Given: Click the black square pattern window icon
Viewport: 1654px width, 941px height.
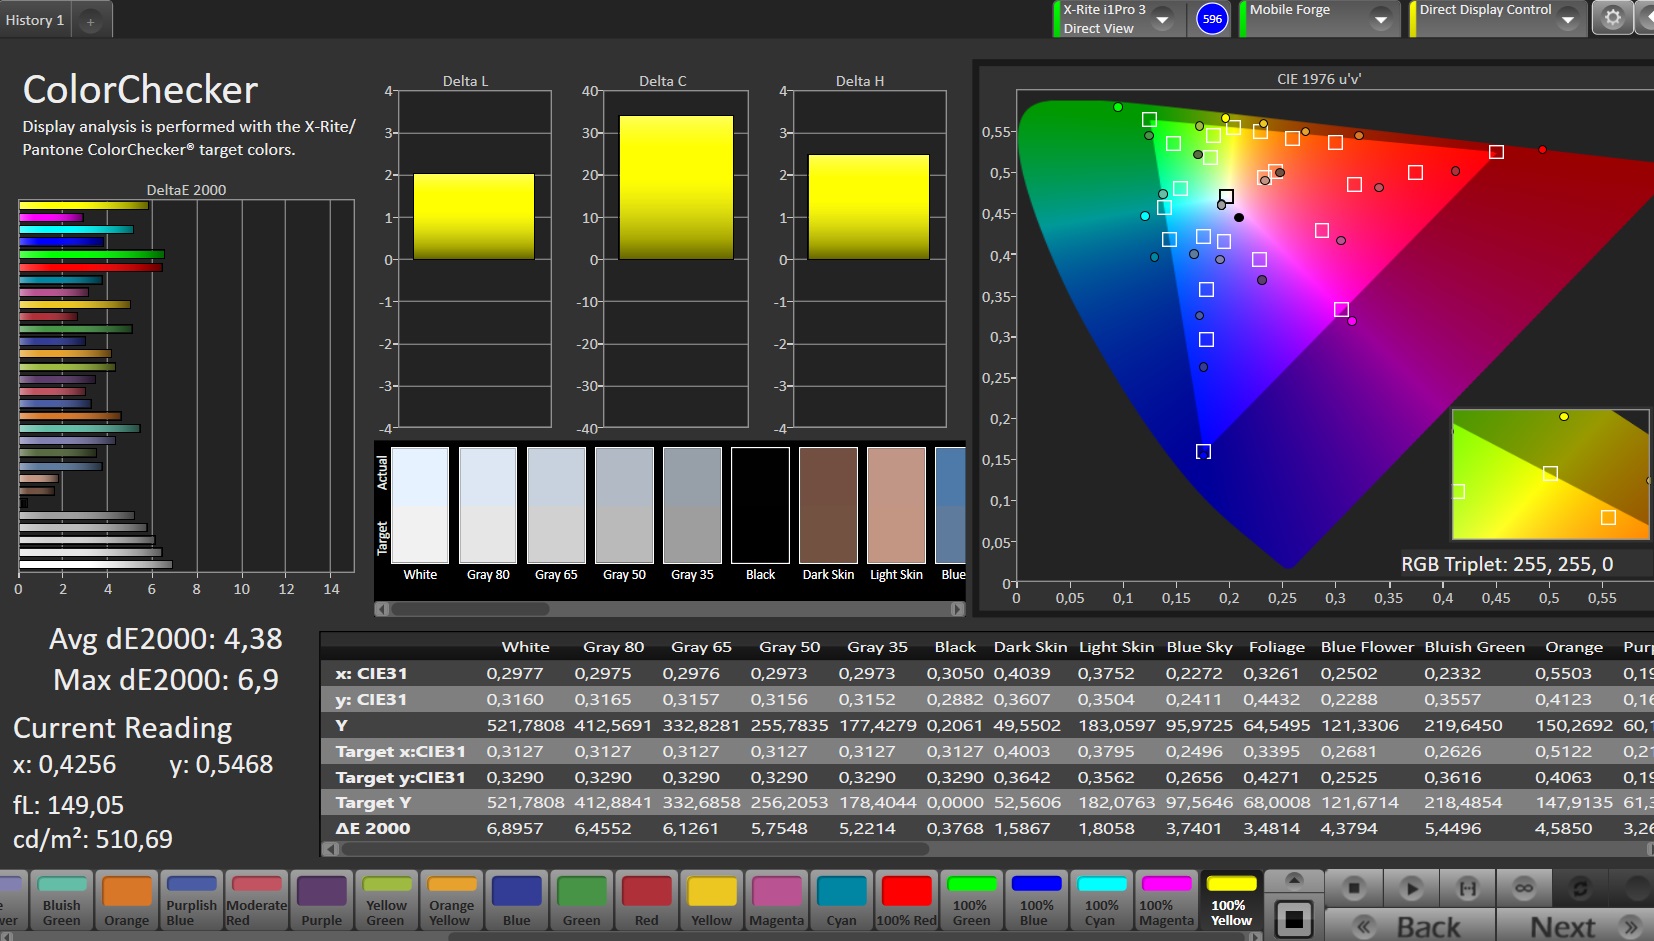Looking at the screenshot, I should pos(1294,920).
